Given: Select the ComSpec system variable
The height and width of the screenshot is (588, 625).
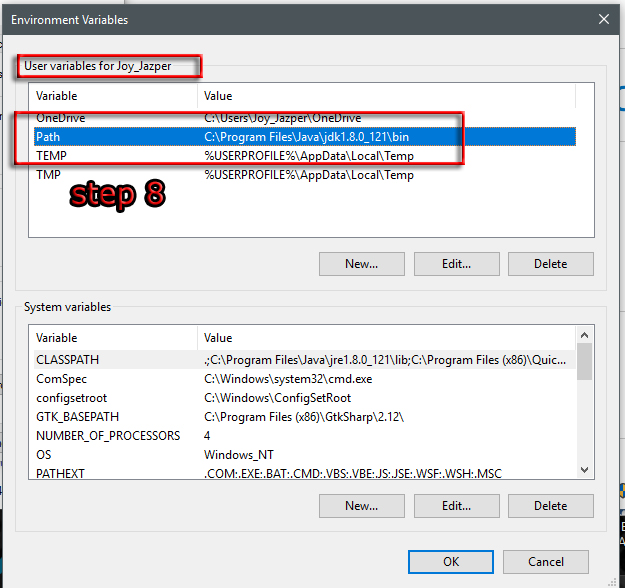Looking at the screenshot, I should pos(305,379).
